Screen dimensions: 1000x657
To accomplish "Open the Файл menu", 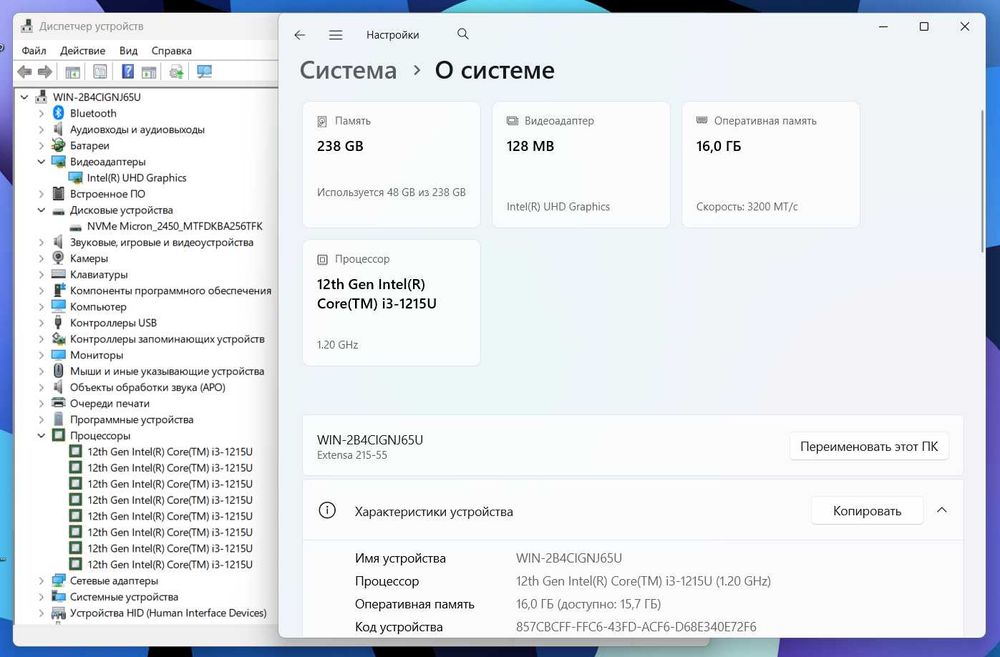I will coord(34,50).
